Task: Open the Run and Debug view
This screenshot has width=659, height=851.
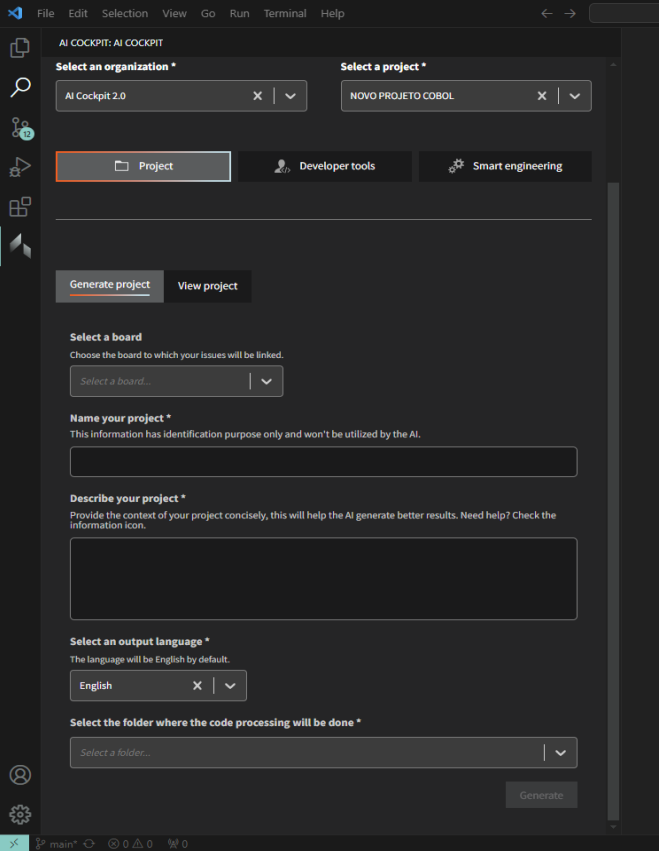Action: 20,167
